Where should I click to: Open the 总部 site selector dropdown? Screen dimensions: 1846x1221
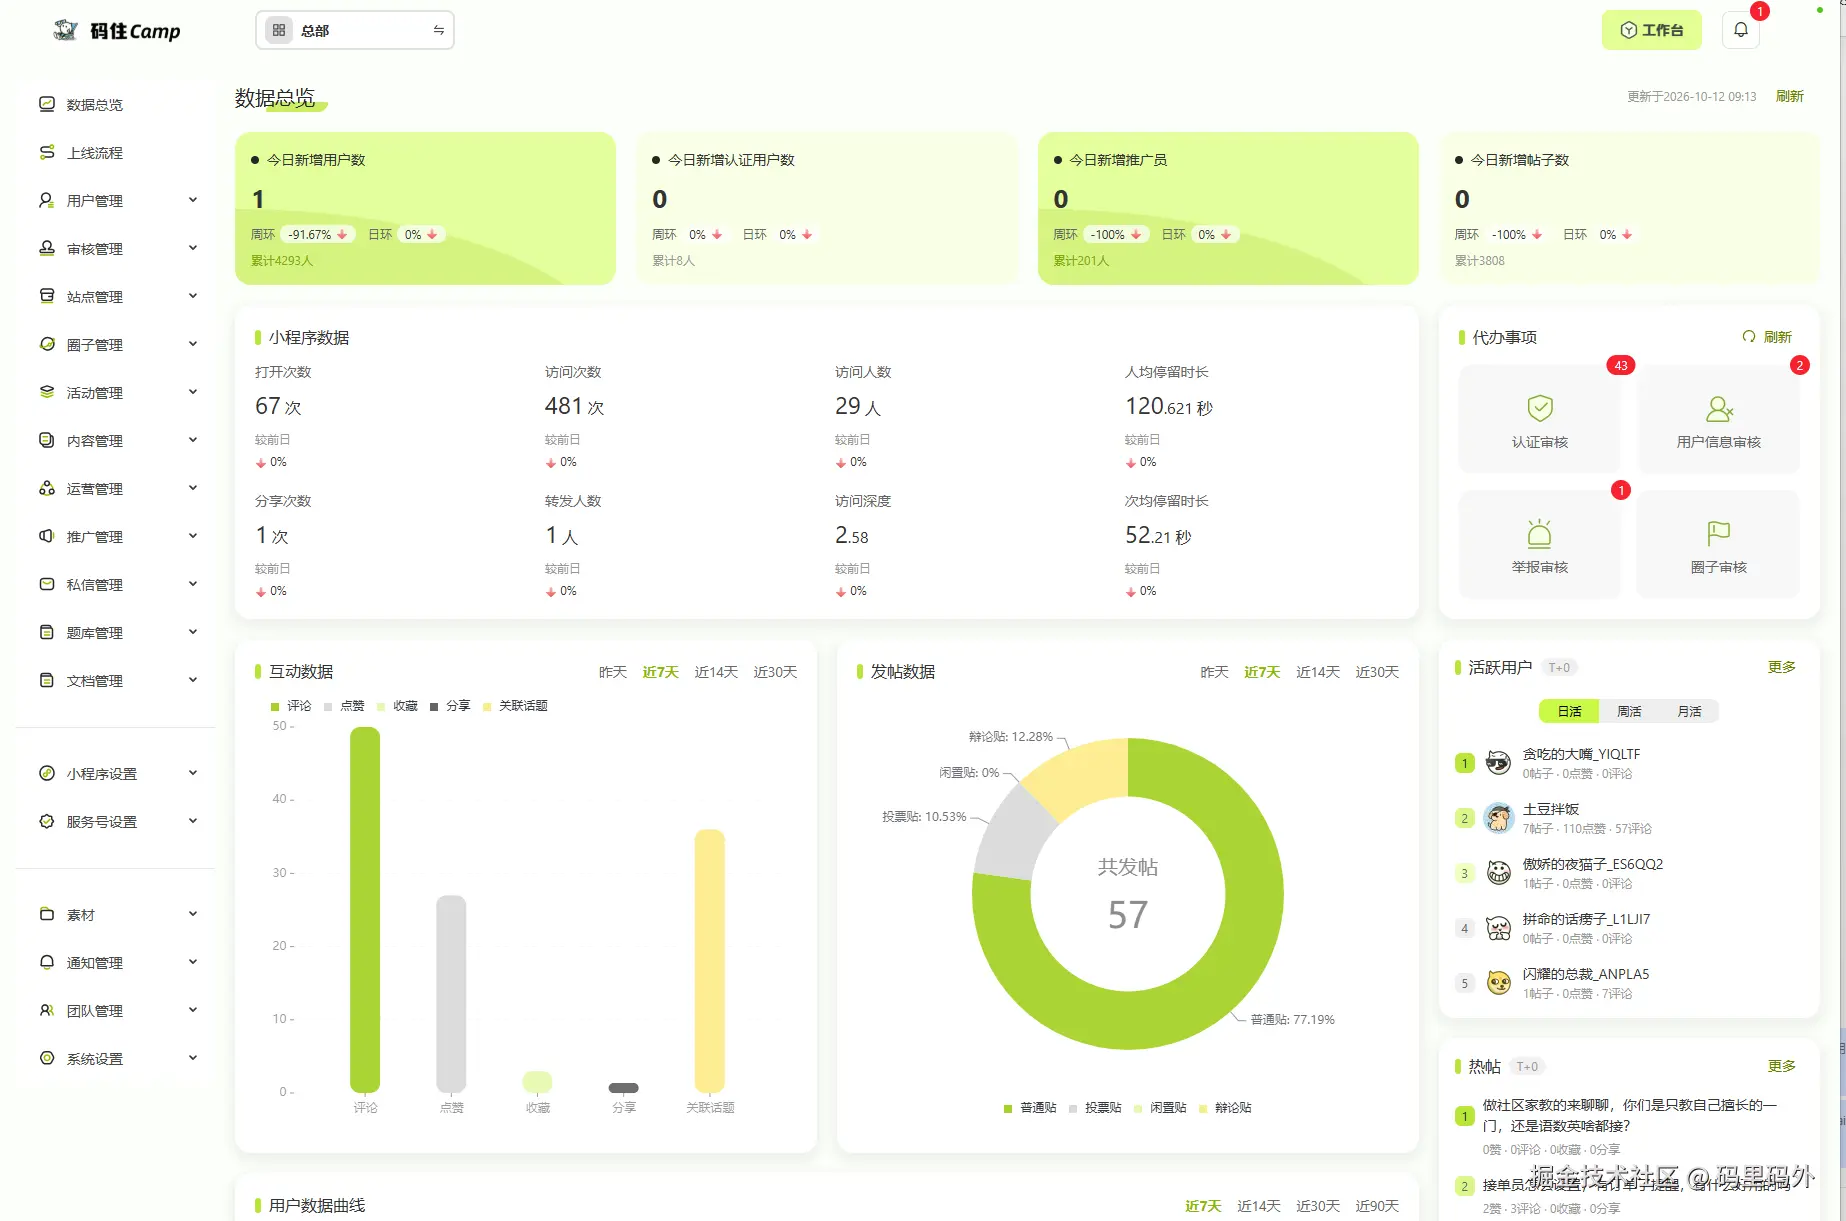(x=355, y=30)
